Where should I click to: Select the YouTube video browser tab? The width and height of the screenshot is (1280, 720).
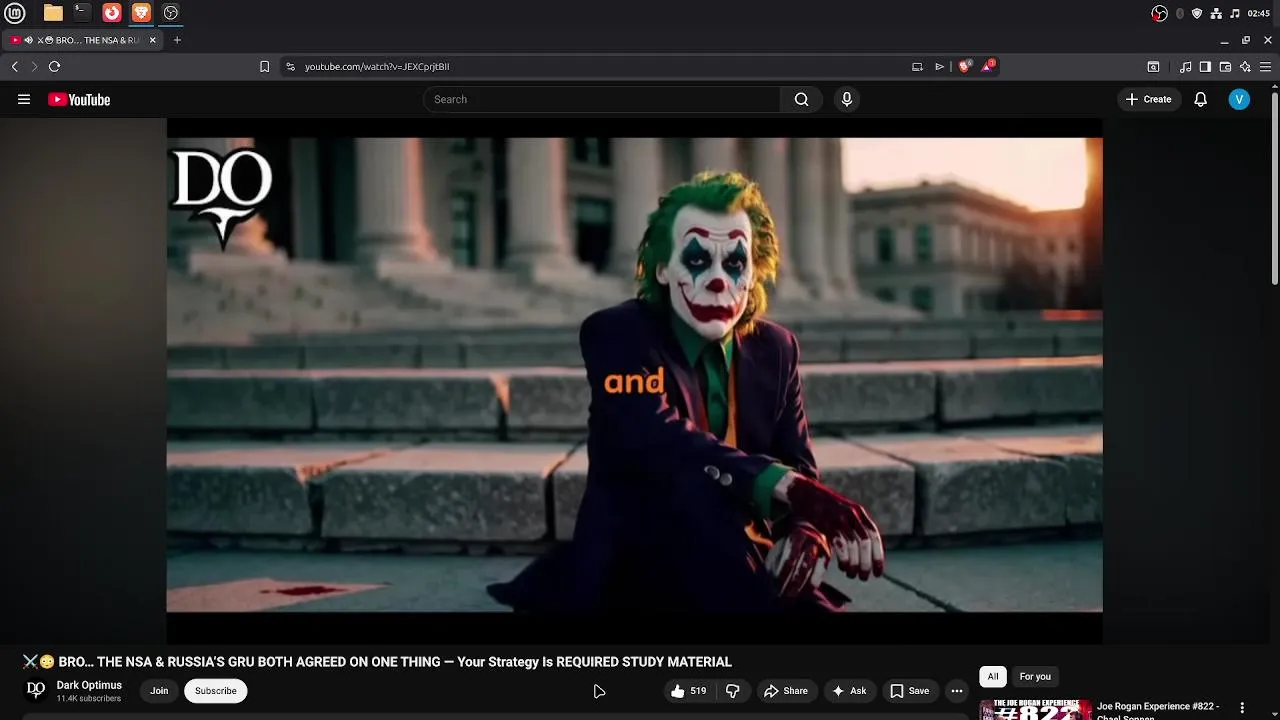coord(82,40)
